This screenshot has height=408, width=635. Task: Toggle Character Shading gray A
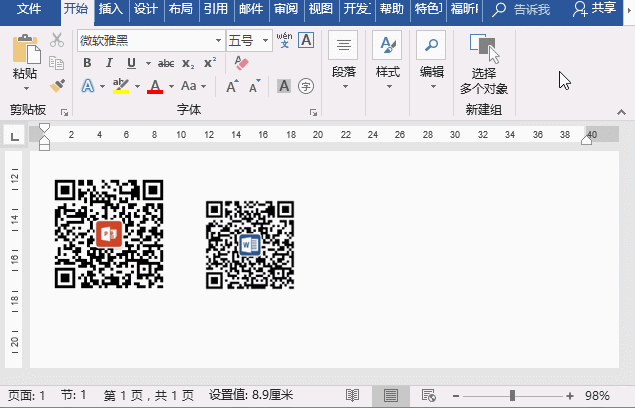(x=284, y=86)
